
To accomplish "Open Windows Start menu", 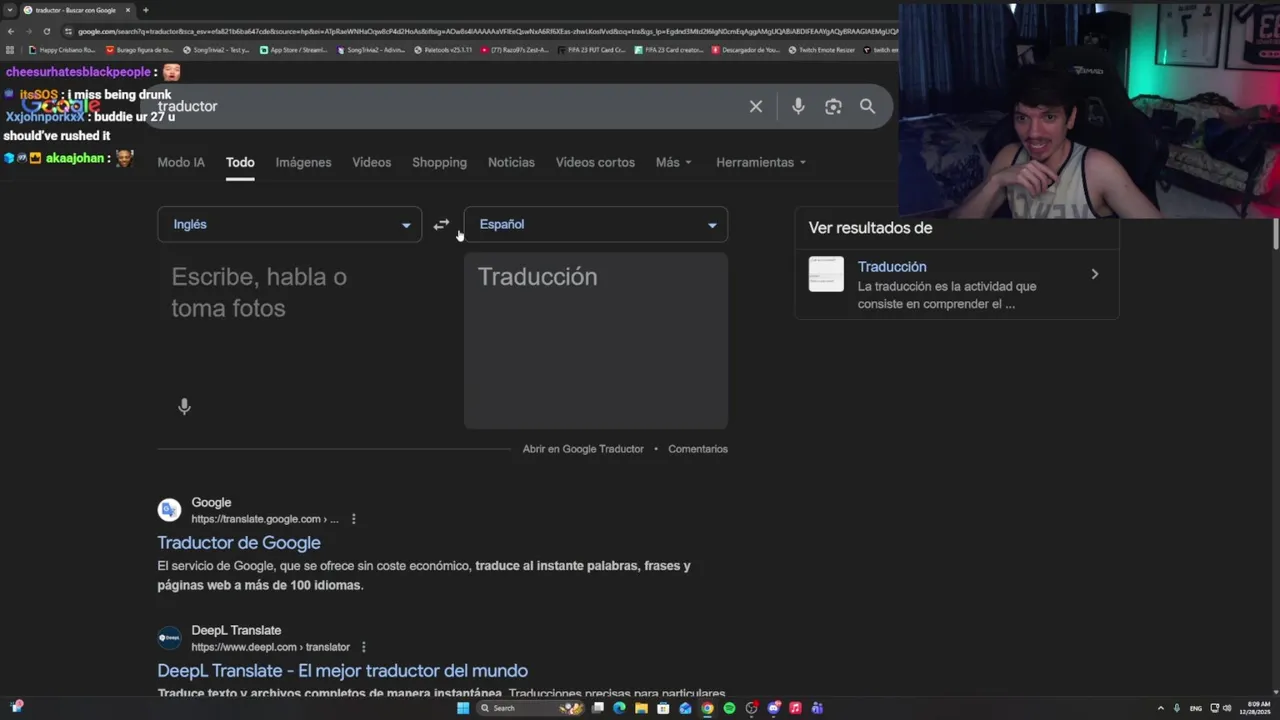I will (x=463, y=708).
